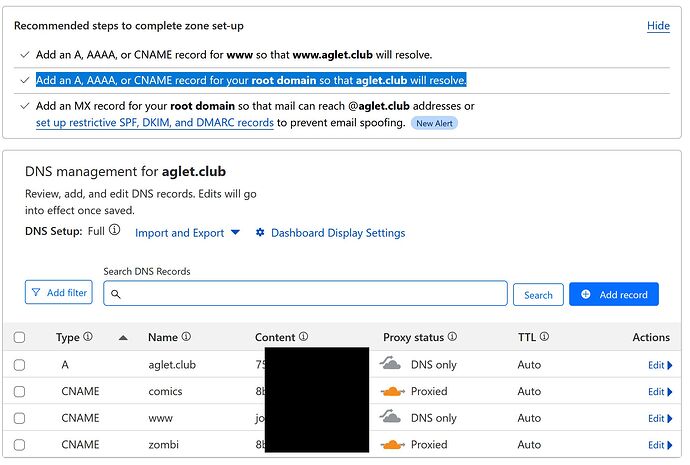690x465 pixels.
Task: Click the info icon next to DNS Setup Full
Action: [x=114, y=230]
